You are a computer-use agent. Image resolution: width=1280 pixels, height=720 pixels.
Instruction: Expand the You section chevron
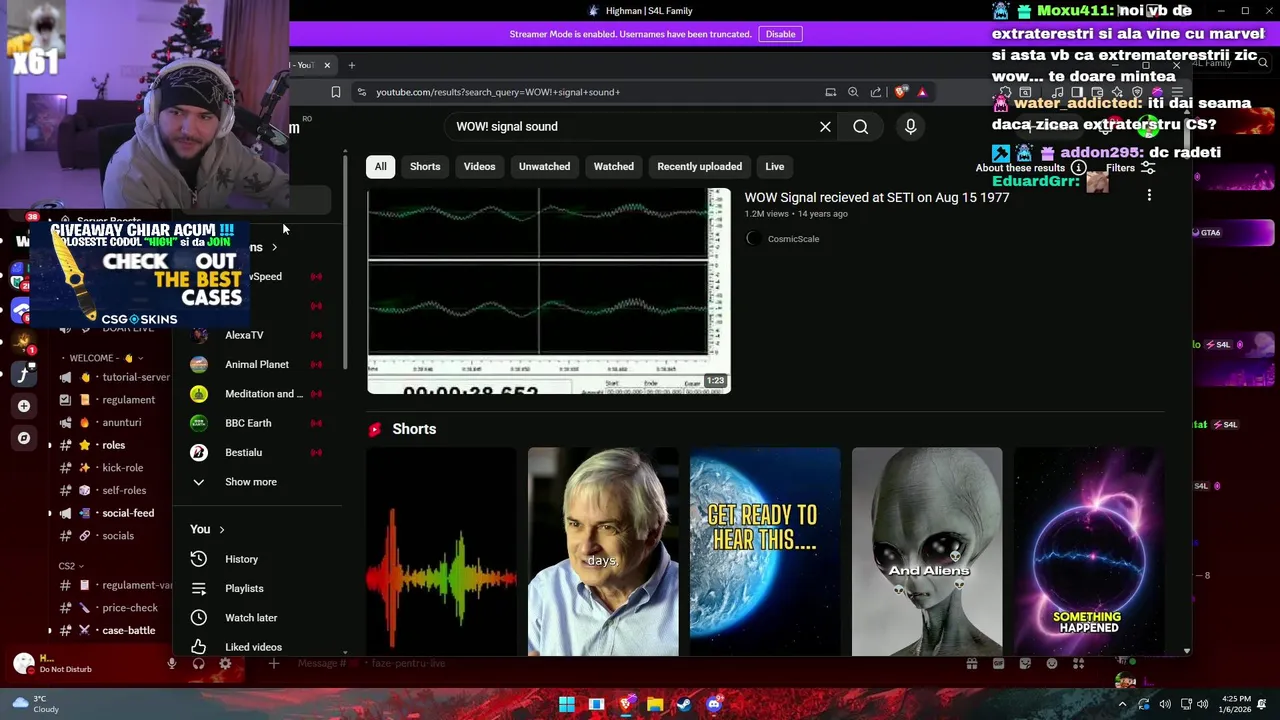click(x=222, y=530)
